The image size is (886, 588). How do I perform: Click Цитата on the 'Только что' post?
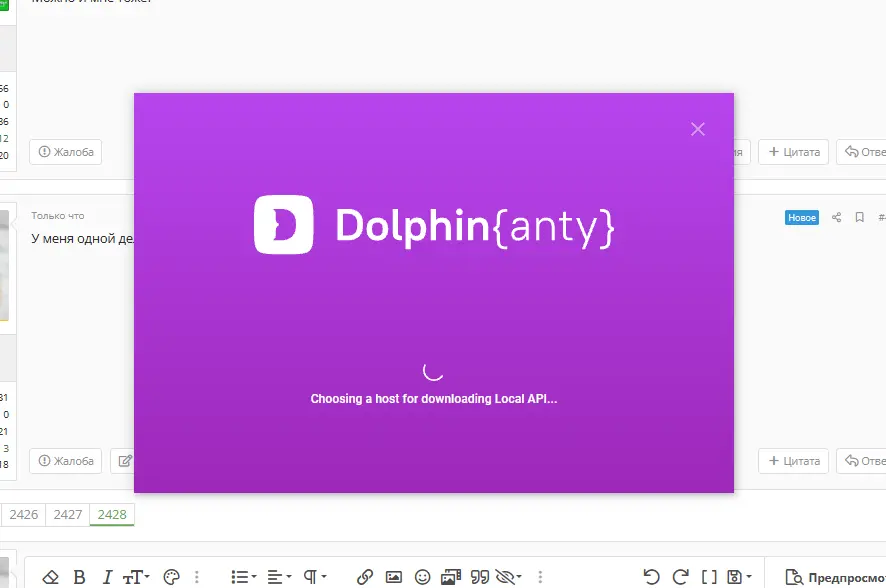[793, 461]
